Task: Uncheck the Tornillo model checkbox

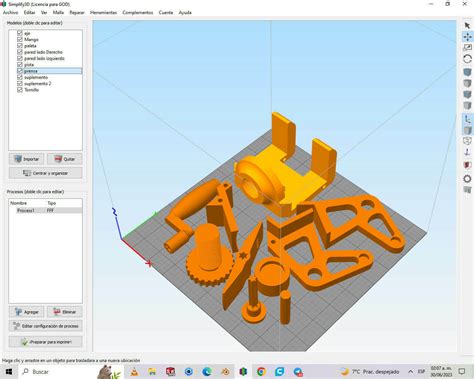Action: click(20, 90)
